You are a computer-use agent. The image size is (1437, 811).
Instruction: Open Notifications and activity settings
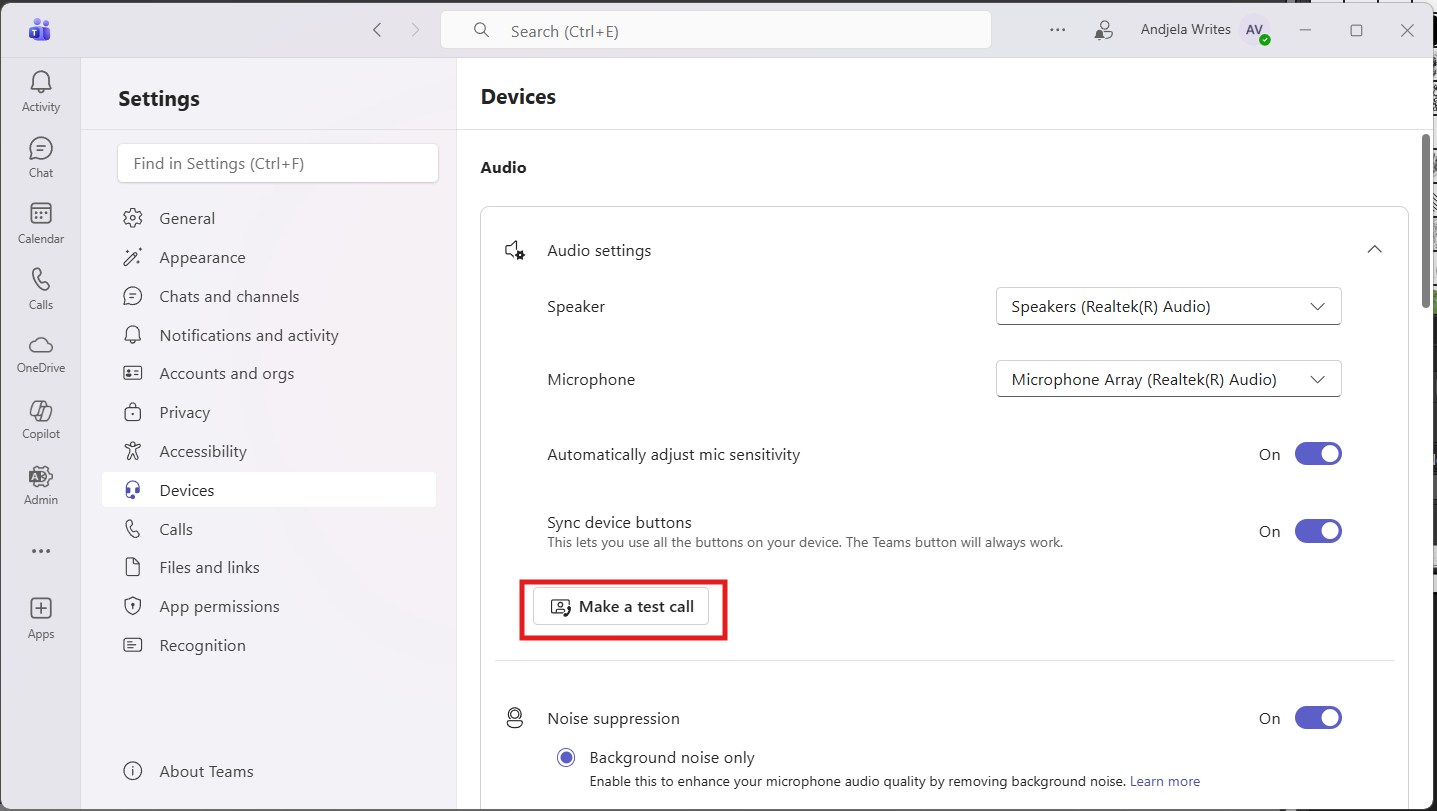coord(249,335)
